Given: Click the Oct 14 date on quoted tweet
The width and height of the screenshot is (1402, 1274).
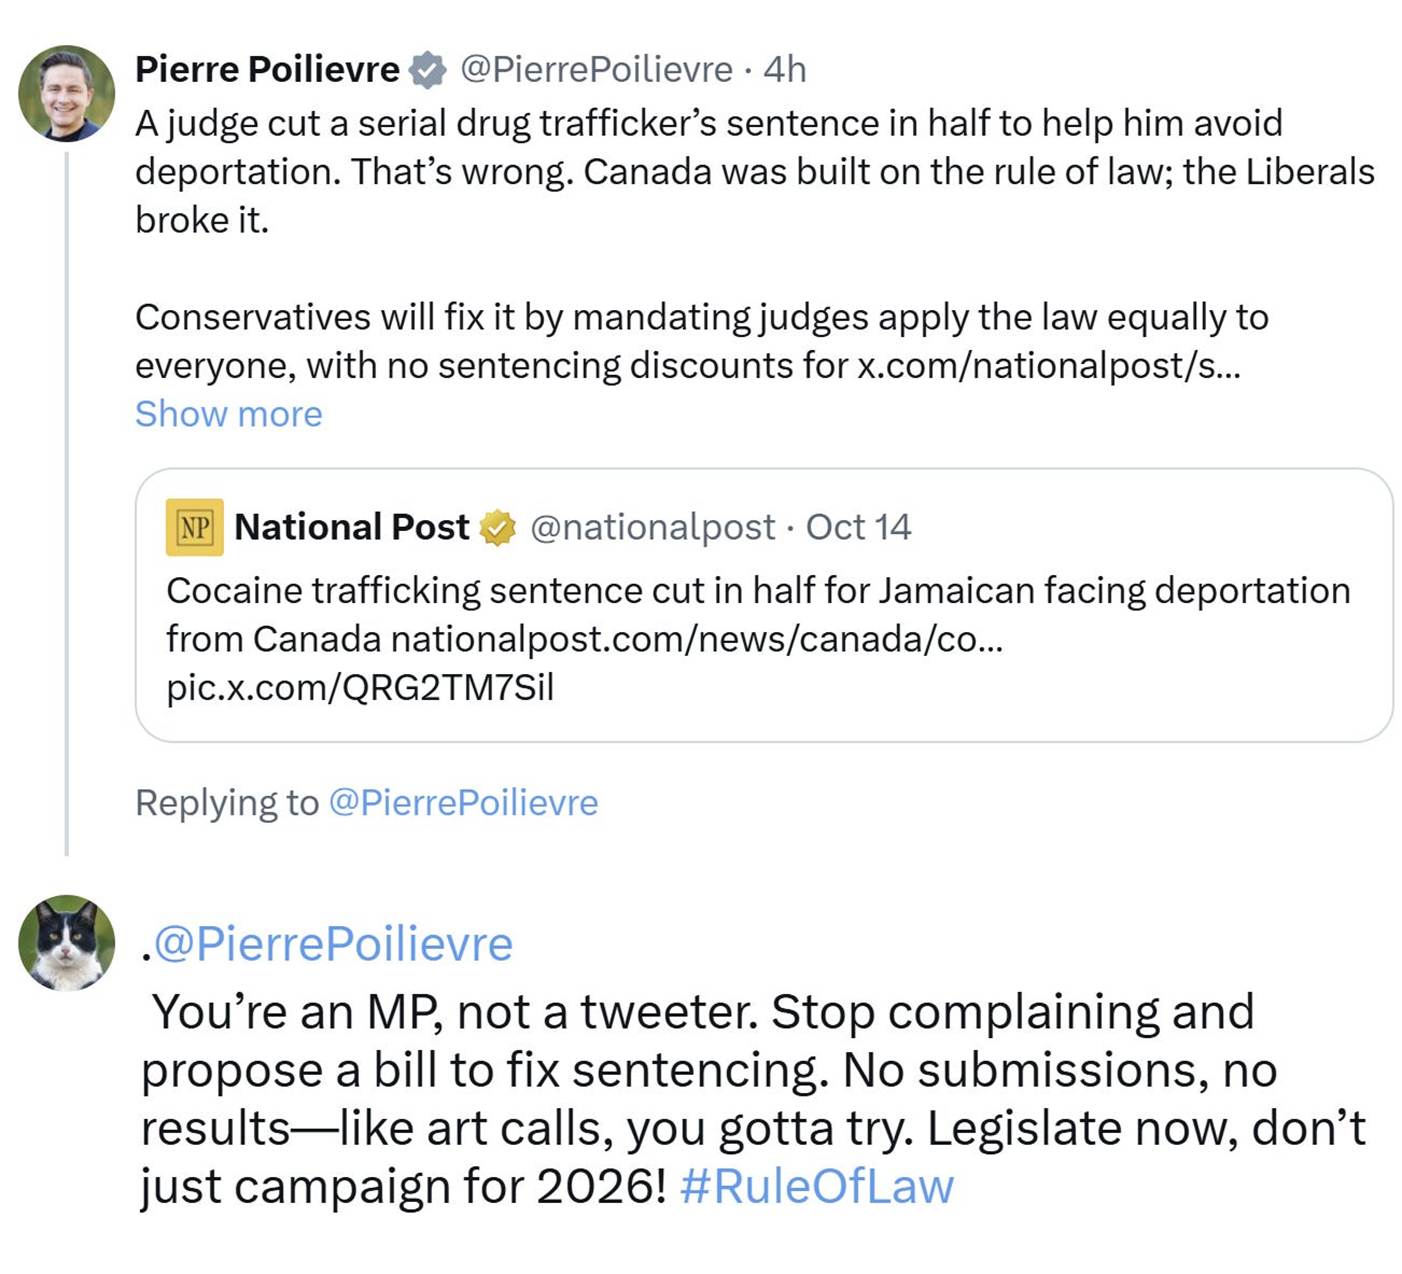Looking at the screenshot, I should [858, 527].
